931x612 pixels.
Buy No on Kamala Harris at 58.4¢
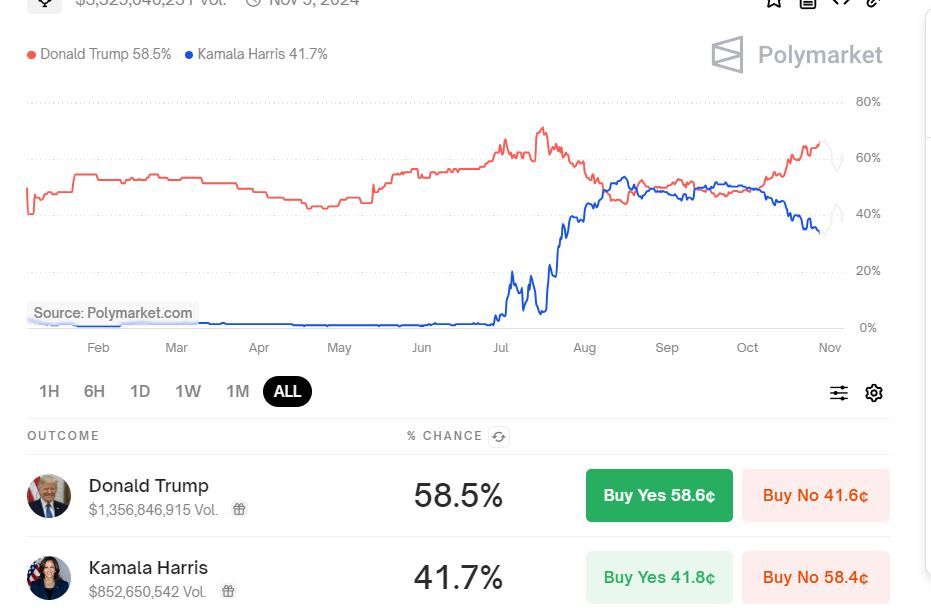tap(815, 578)
